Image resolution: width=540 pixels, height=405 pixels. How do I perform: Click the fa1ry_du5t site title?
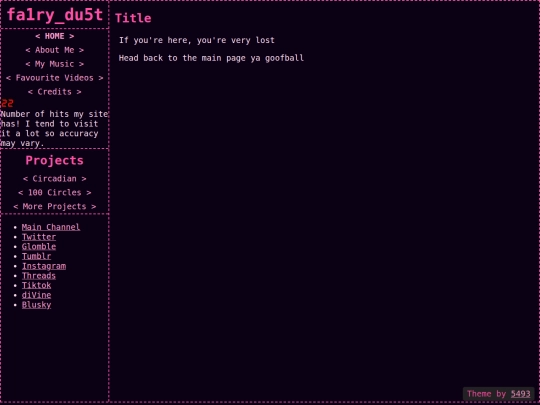[55, 15]
